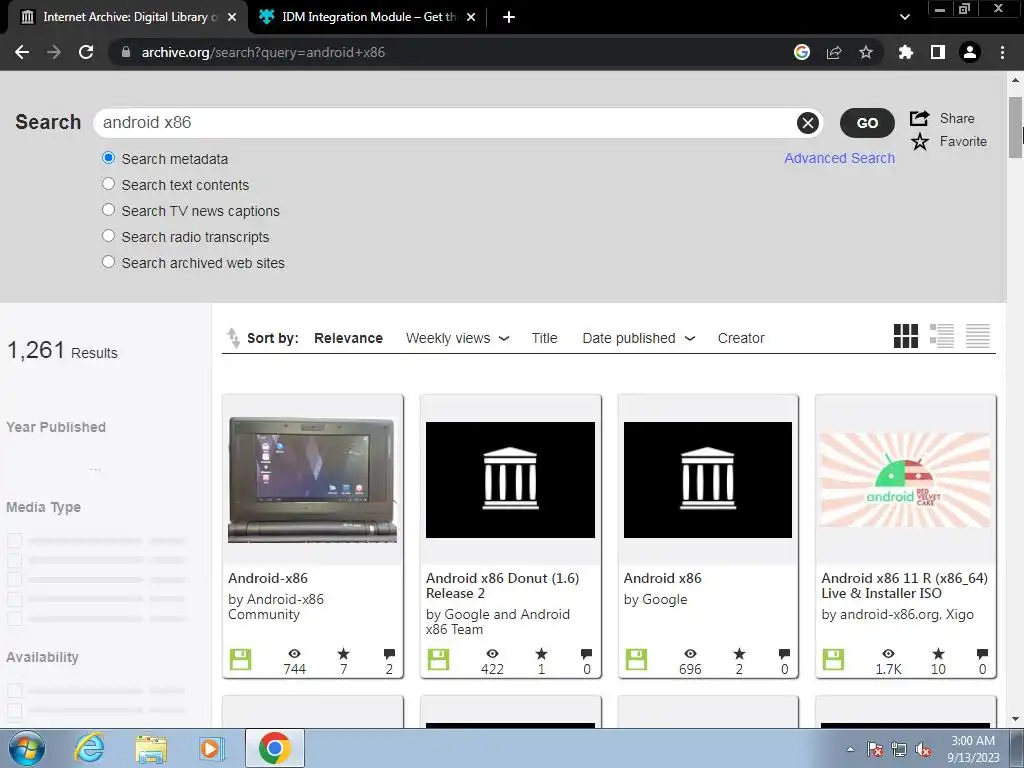This screenshot has width=1024, height=768.
Task: Click favorites star on Android x86 11 R card
Action: point(938,654)
